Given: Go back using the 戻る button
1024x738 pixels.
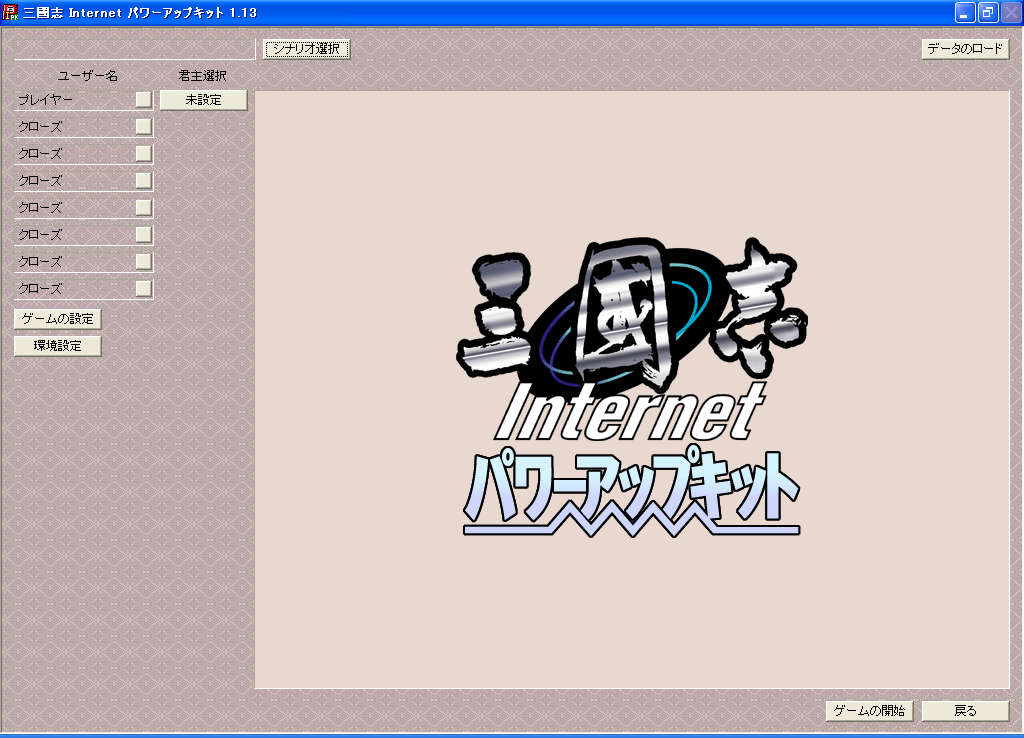Looking at the screenshot, I should point(965,711).
